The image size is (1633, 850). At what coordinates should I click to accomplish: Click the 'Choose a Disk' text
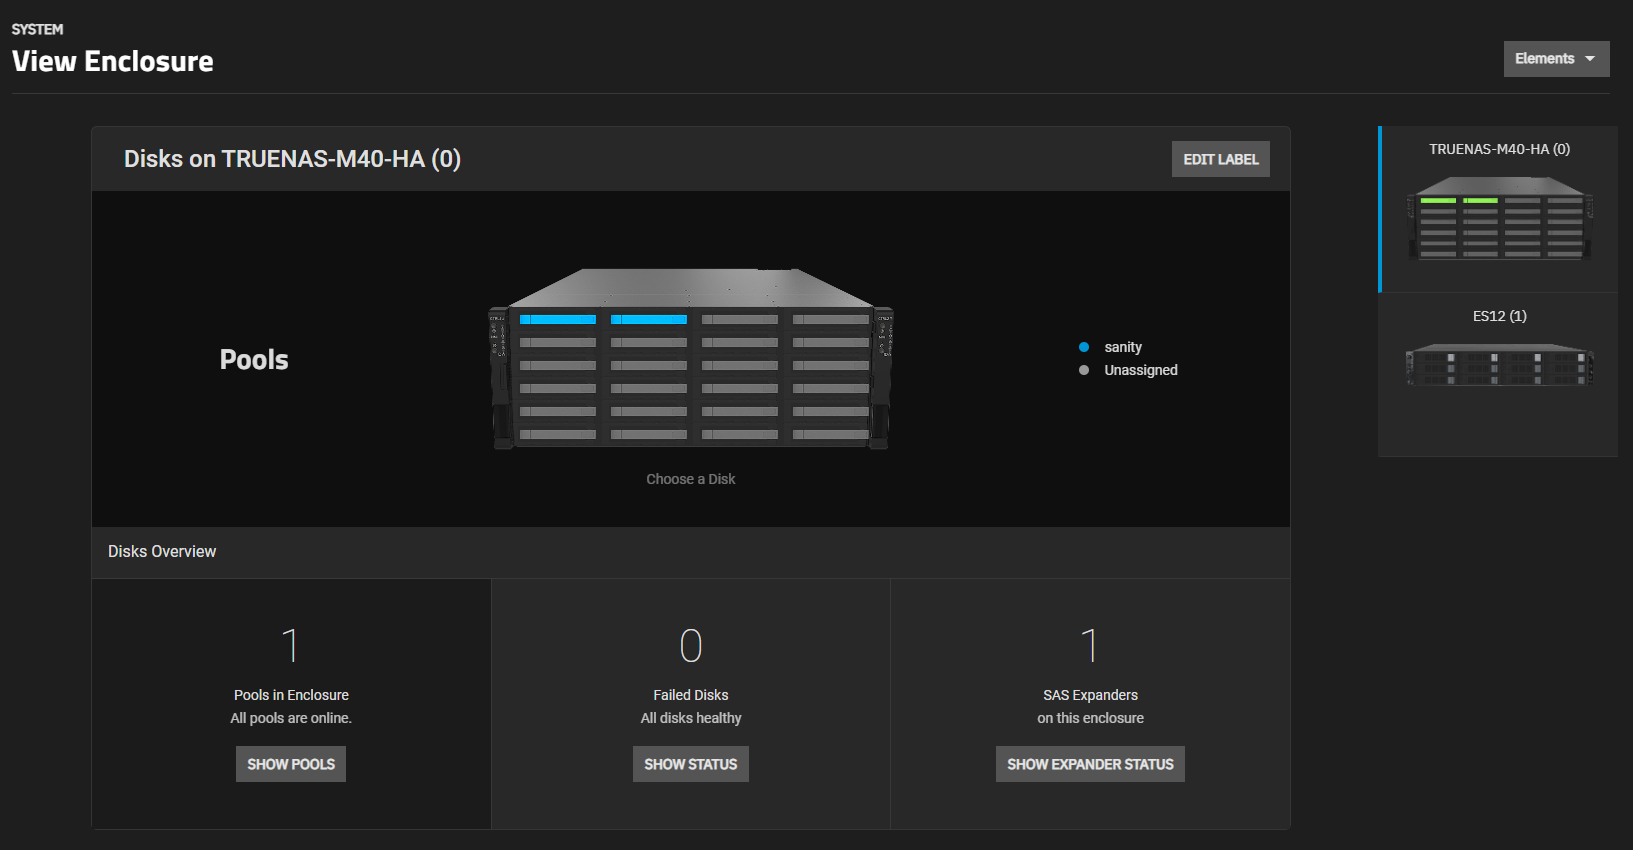(x=690, y=479)
